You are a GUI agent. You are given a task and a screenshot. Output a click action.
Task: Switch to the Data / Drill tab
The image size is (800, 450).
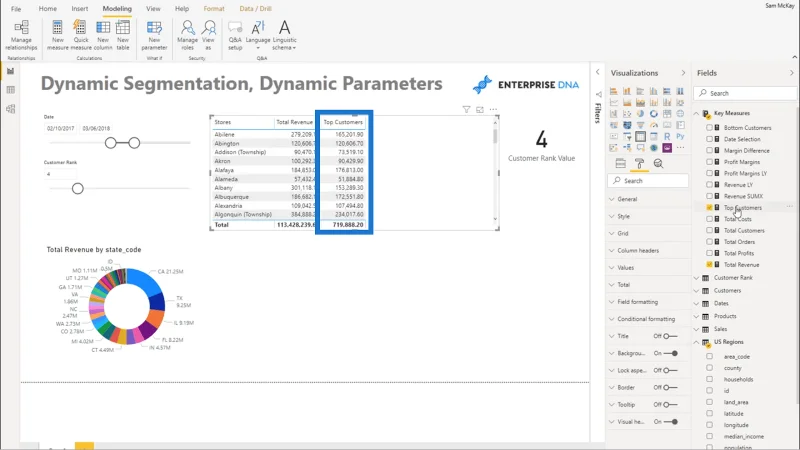256,9
